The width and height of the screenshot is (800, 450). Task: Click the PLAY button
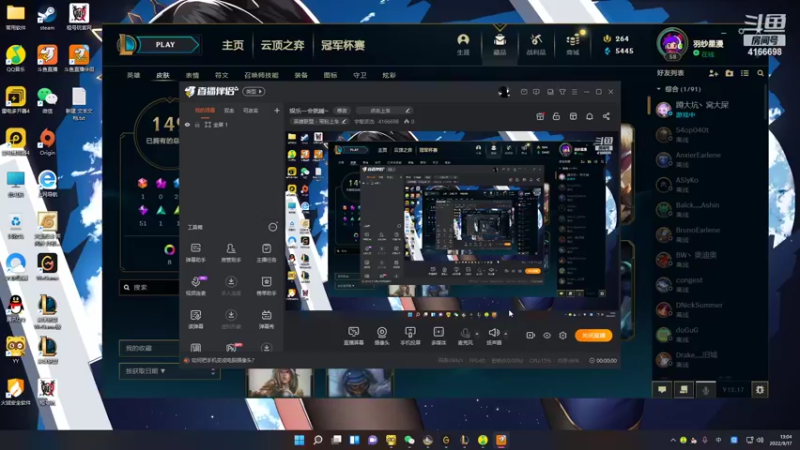click(x=165, y=45)
